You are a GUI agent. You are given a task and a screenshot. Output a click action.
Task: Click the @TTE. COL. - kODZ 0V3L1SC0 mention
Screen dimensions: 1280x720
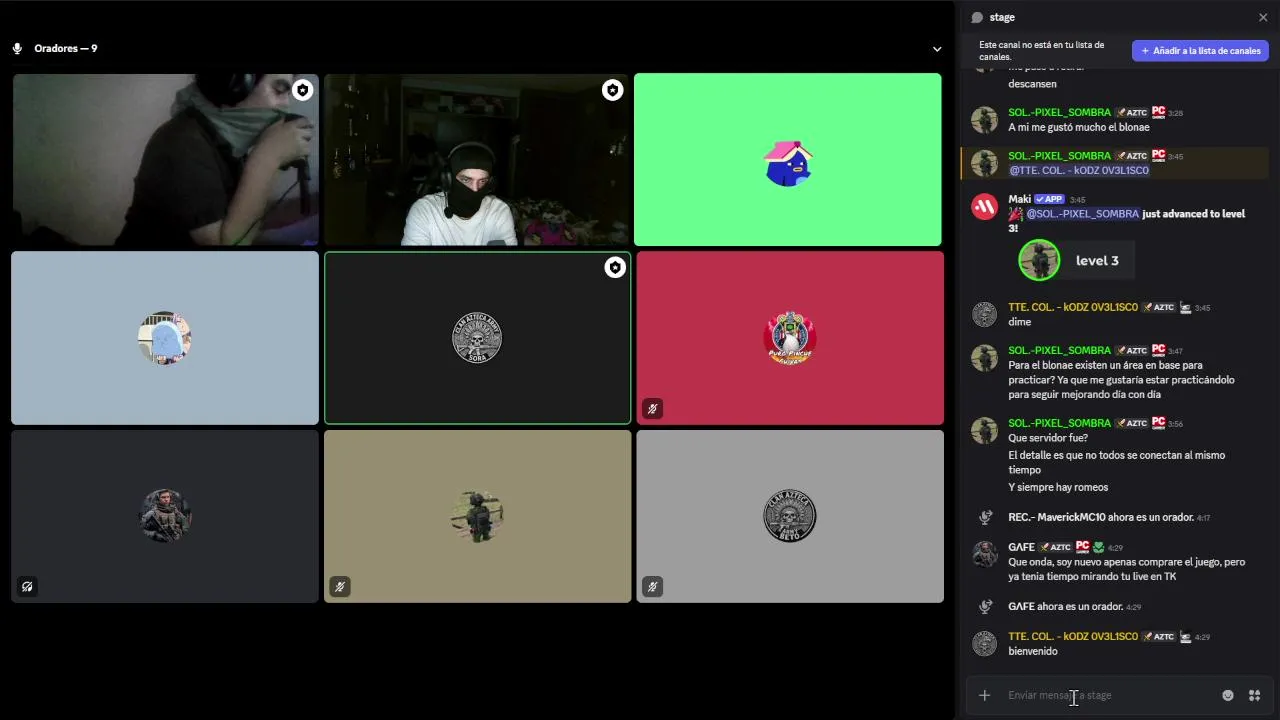point(1078,170)
